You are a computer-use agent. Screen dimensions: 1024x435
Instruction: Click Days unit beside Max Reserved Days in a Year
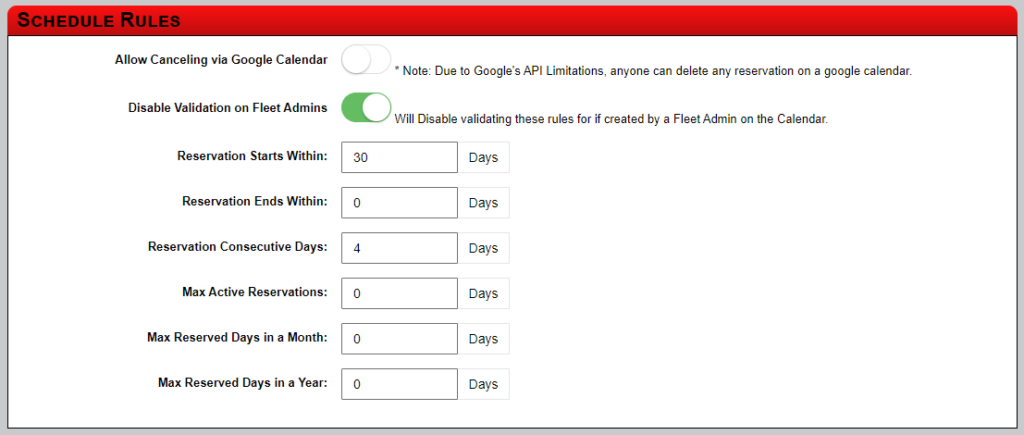483,384
